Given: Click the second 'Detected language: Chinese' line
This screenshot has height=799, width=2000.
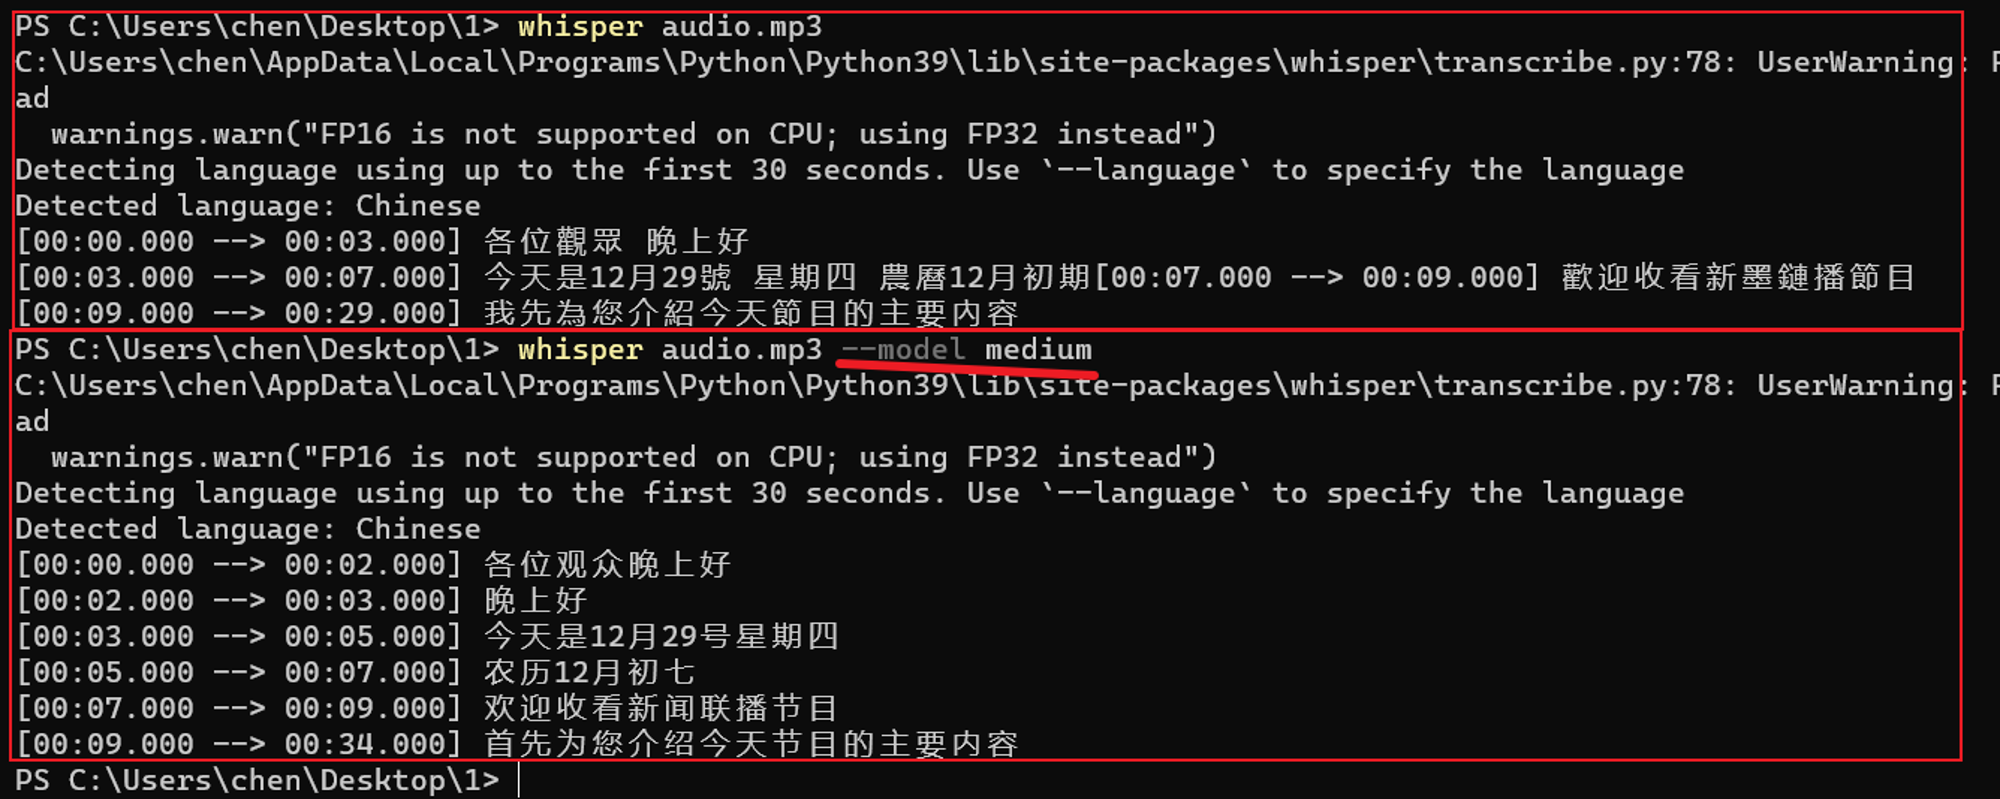Looking at the screenshot, I should coord(248,529).
